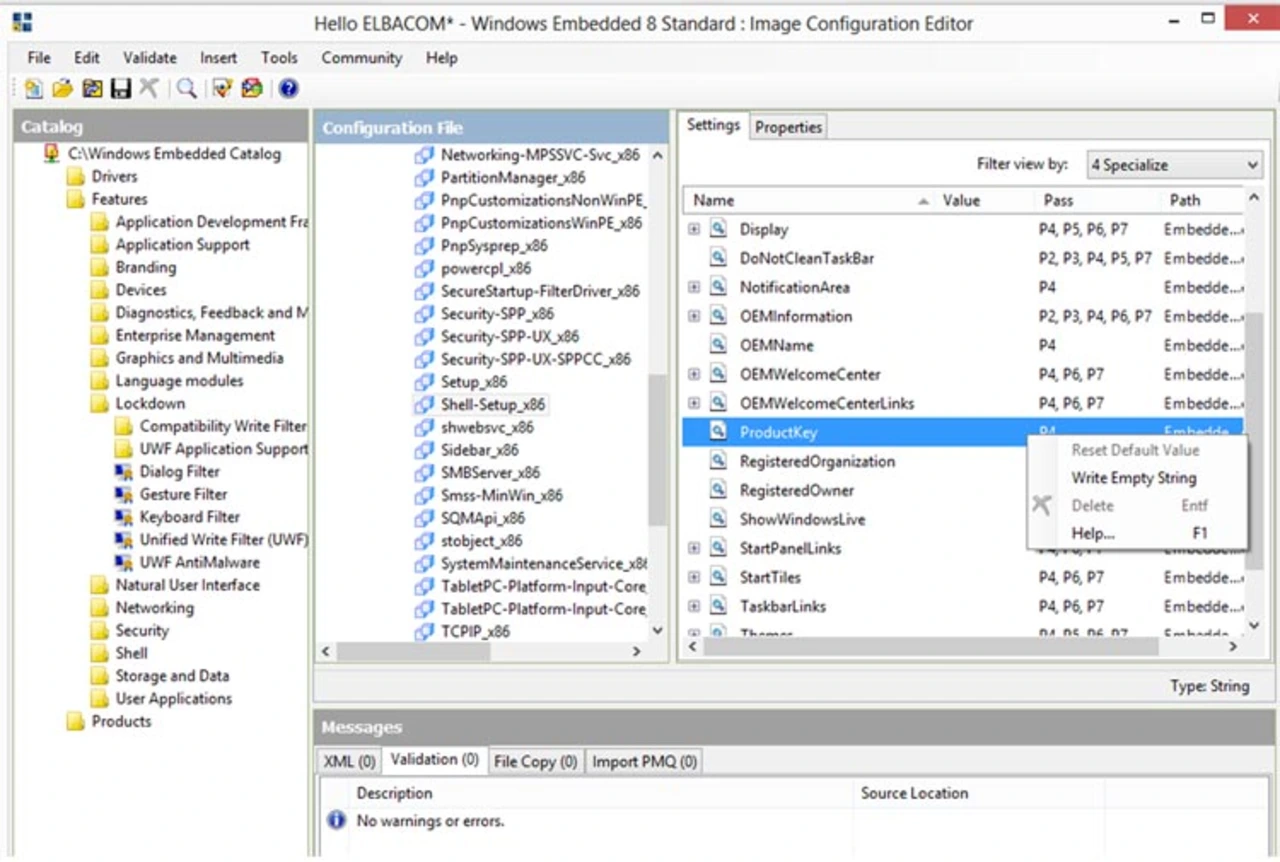This screenshot has width=1280, height=862.
Task: Click the Configuration File scrollbar down arrow
Action: 657,630
